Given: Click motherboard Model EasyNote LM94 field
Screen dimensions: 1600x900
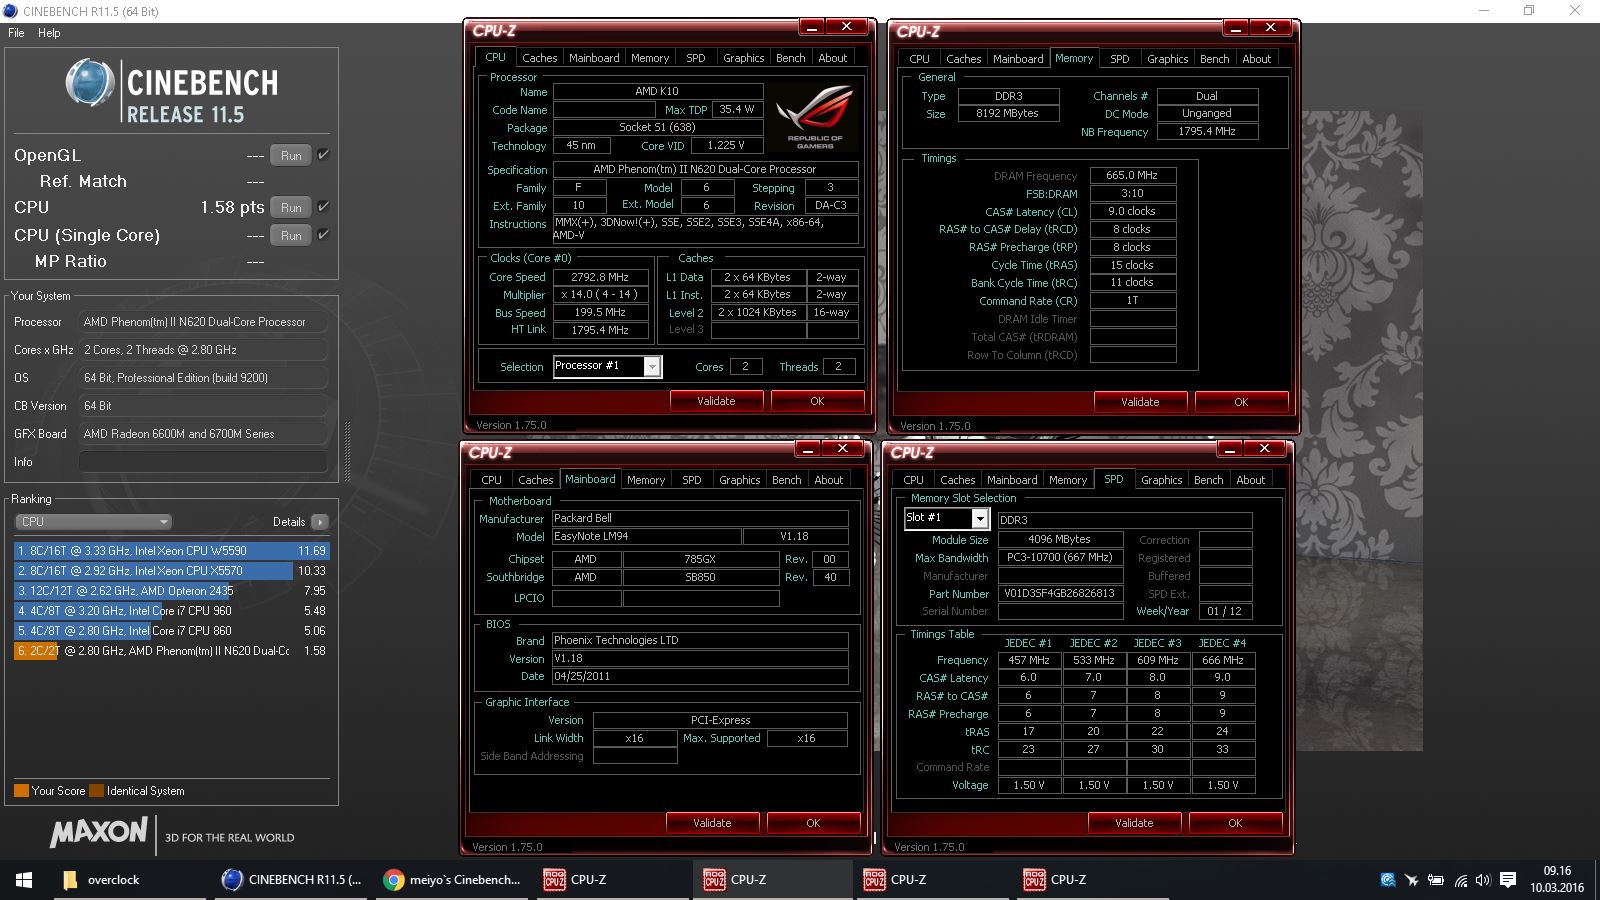Looking at the screenshot, I should click(x=646, y=536).
